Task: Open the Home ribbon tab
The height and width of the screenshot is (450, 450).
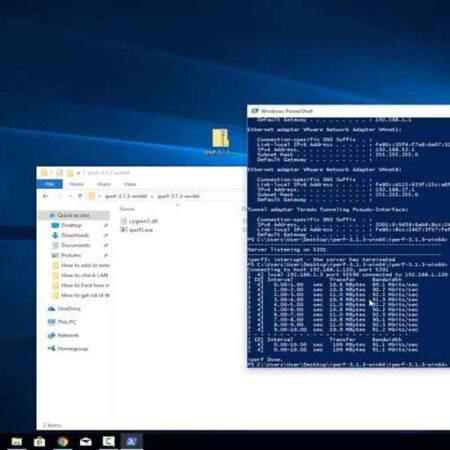Action: (x=76, y=184)
